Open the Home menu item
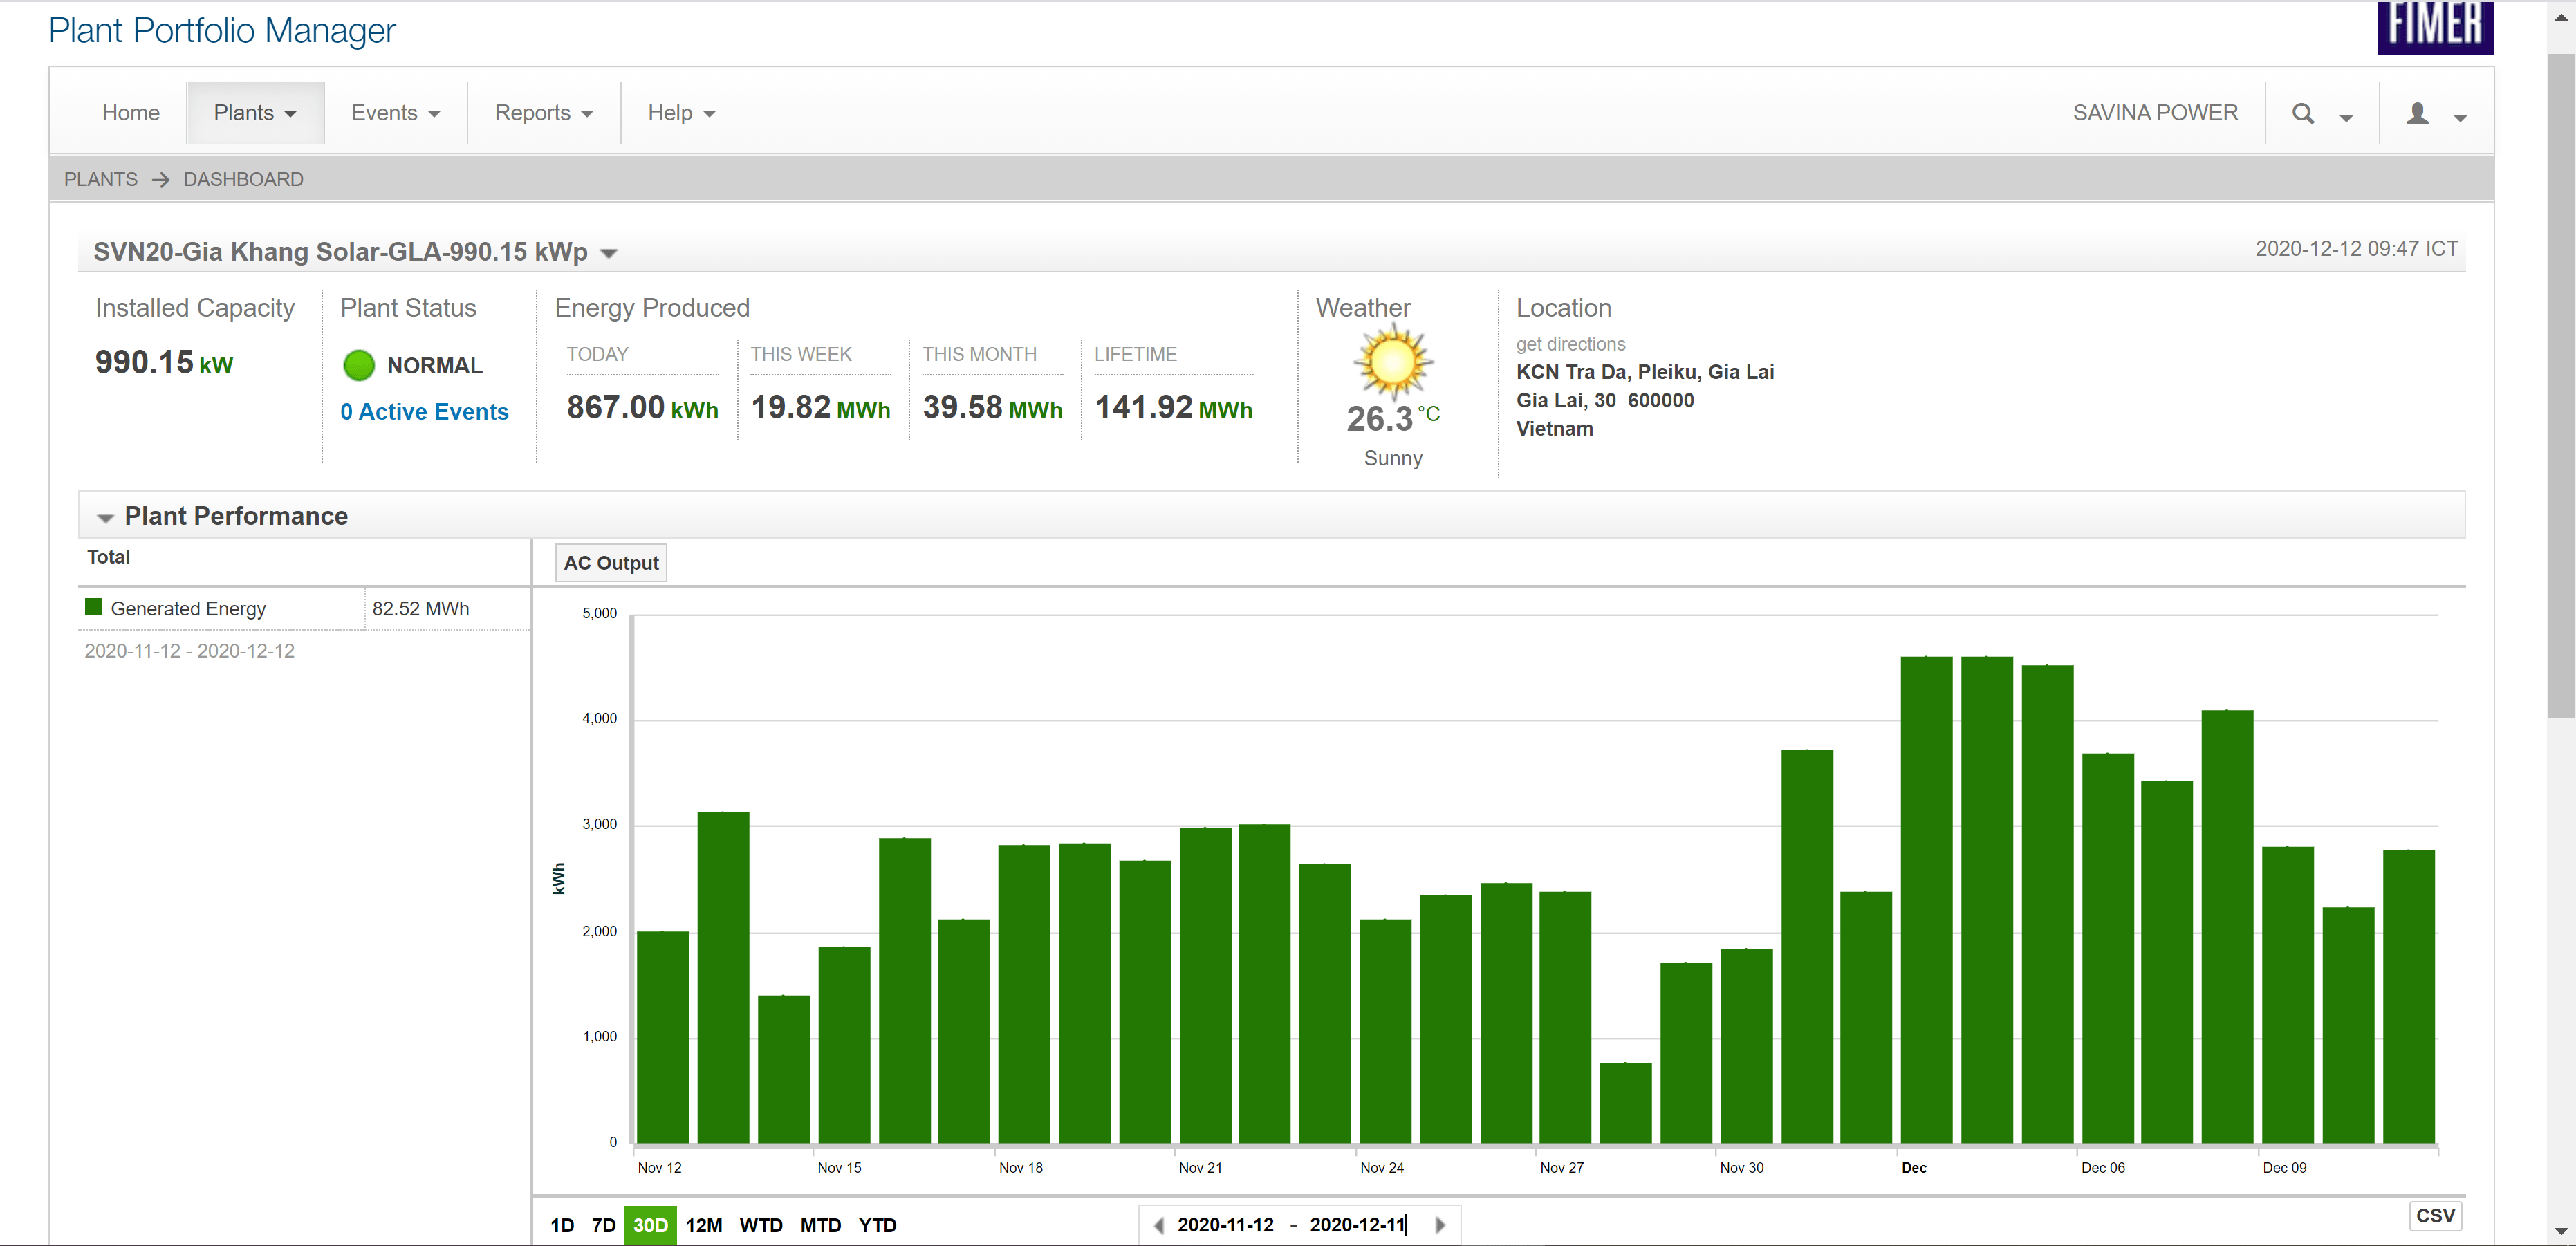2576x1246 pixels. 131,113
